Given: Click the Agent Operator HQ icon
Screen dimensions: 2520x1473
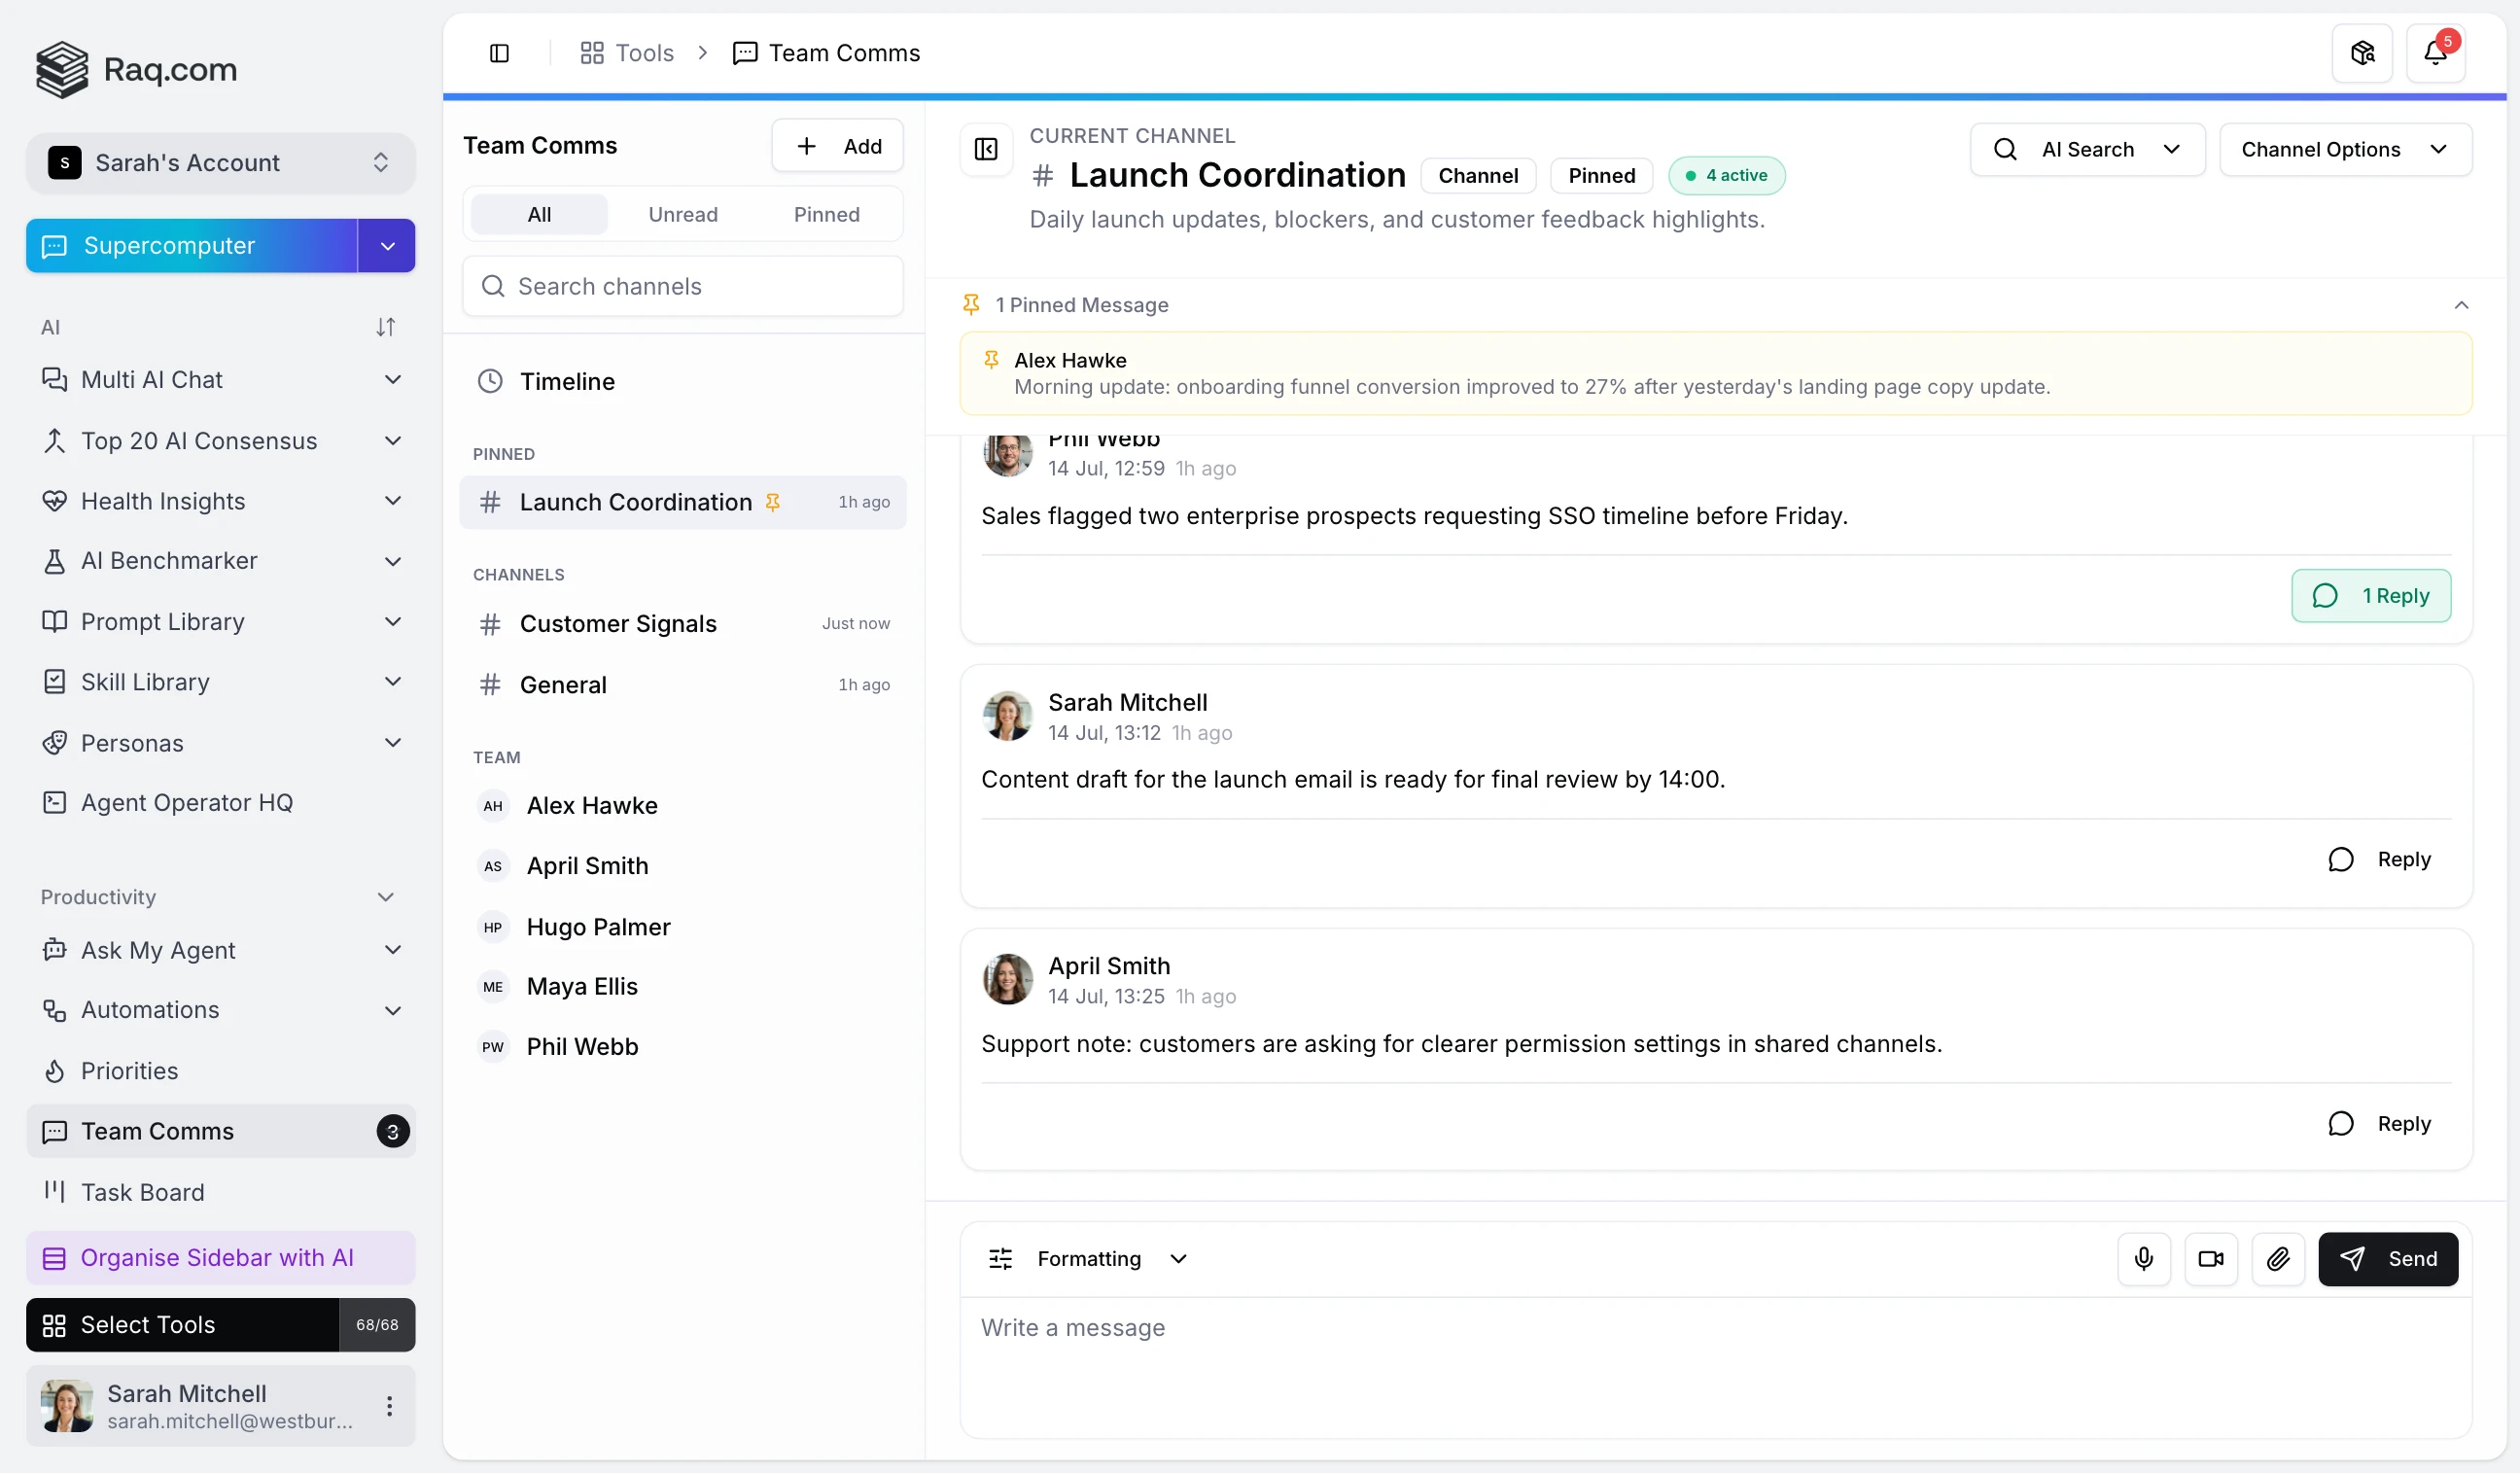Looking at the screenshot, I should [54, 802].
